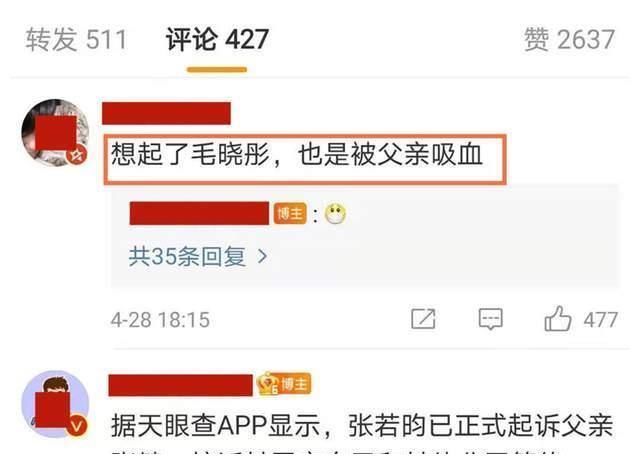Viewport: 640px width, 464px height.
Task: Open the blogger name in the reply box
Action: 199,213
